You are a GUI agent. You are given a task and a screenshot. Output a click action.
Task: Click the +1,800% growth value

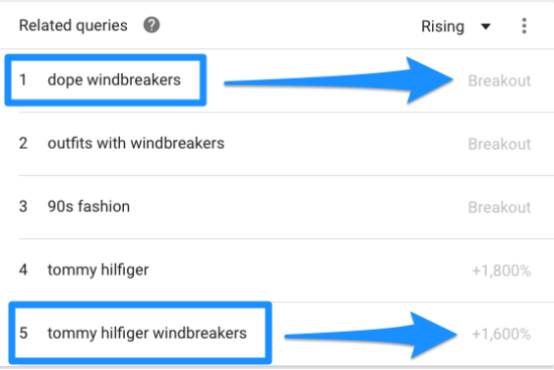[501, 271]
